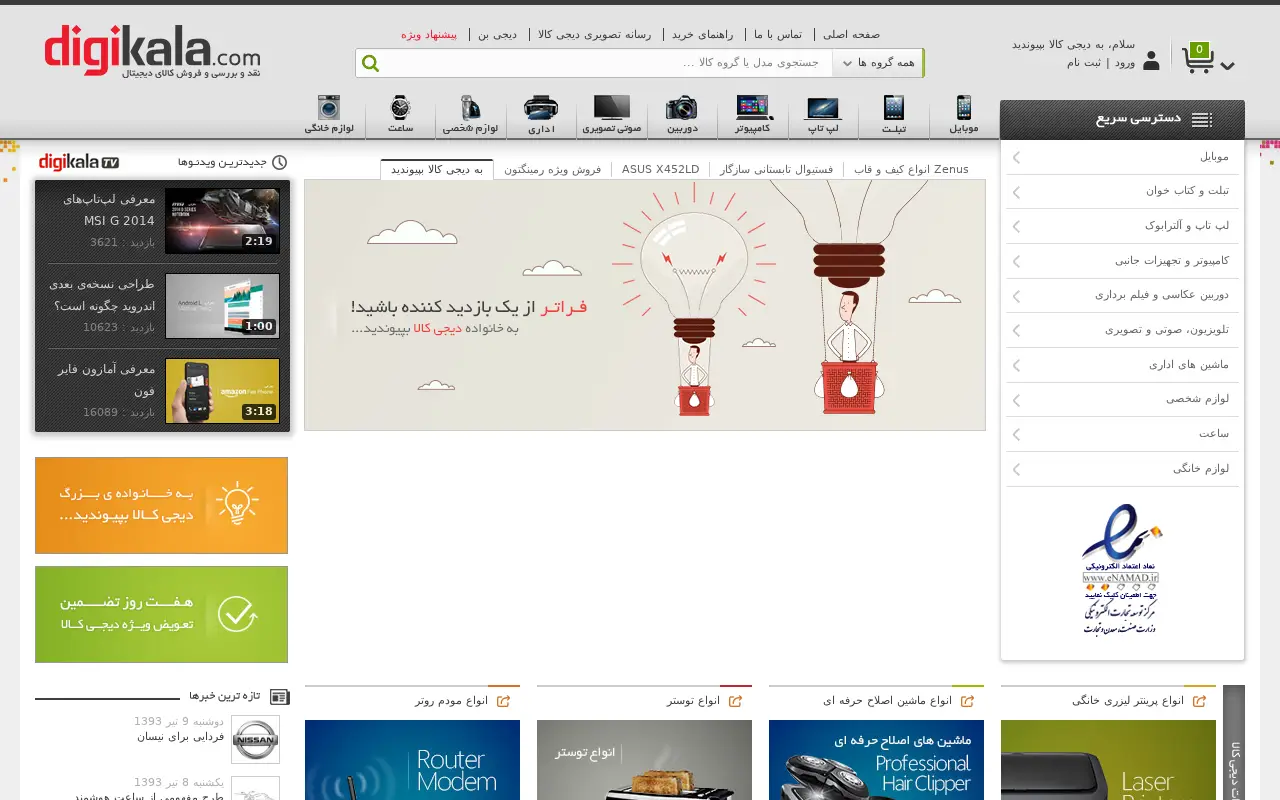This screenshot has width=1280, height=800.
Task: Open the shopping cart icon
Action: tap(1198, 58)
